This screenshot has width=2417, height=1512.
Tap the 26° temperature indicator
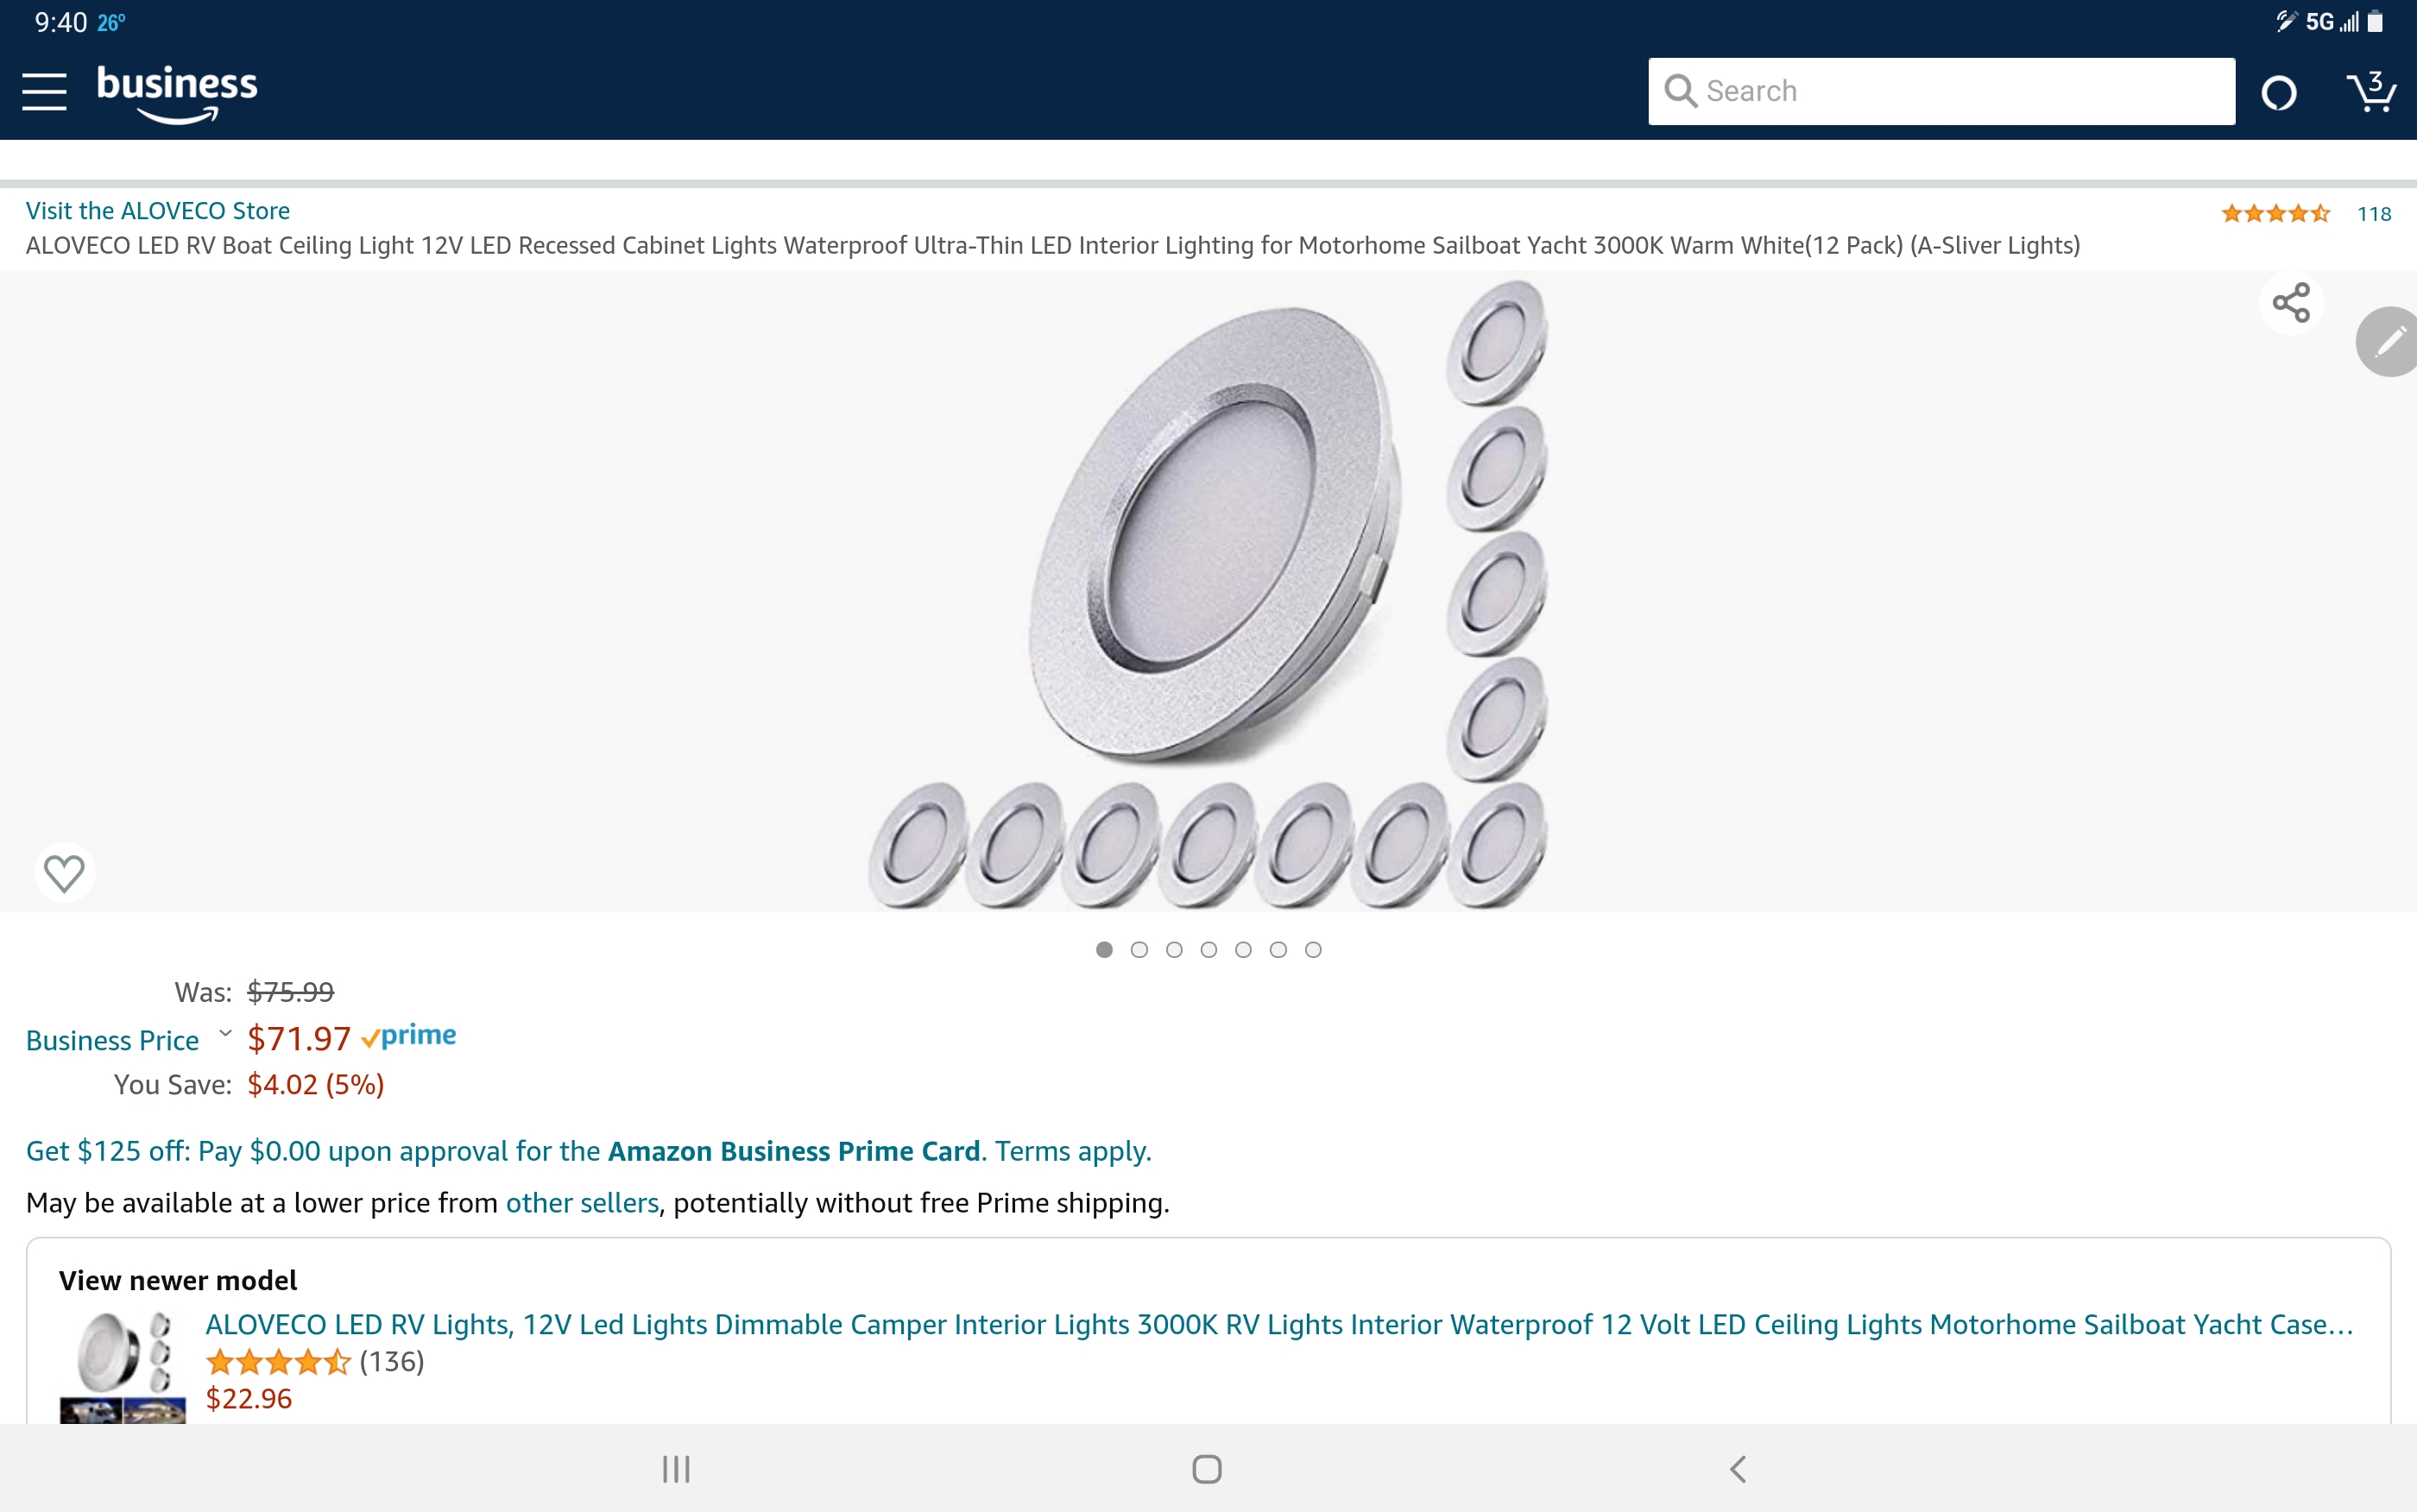[111, 22]
